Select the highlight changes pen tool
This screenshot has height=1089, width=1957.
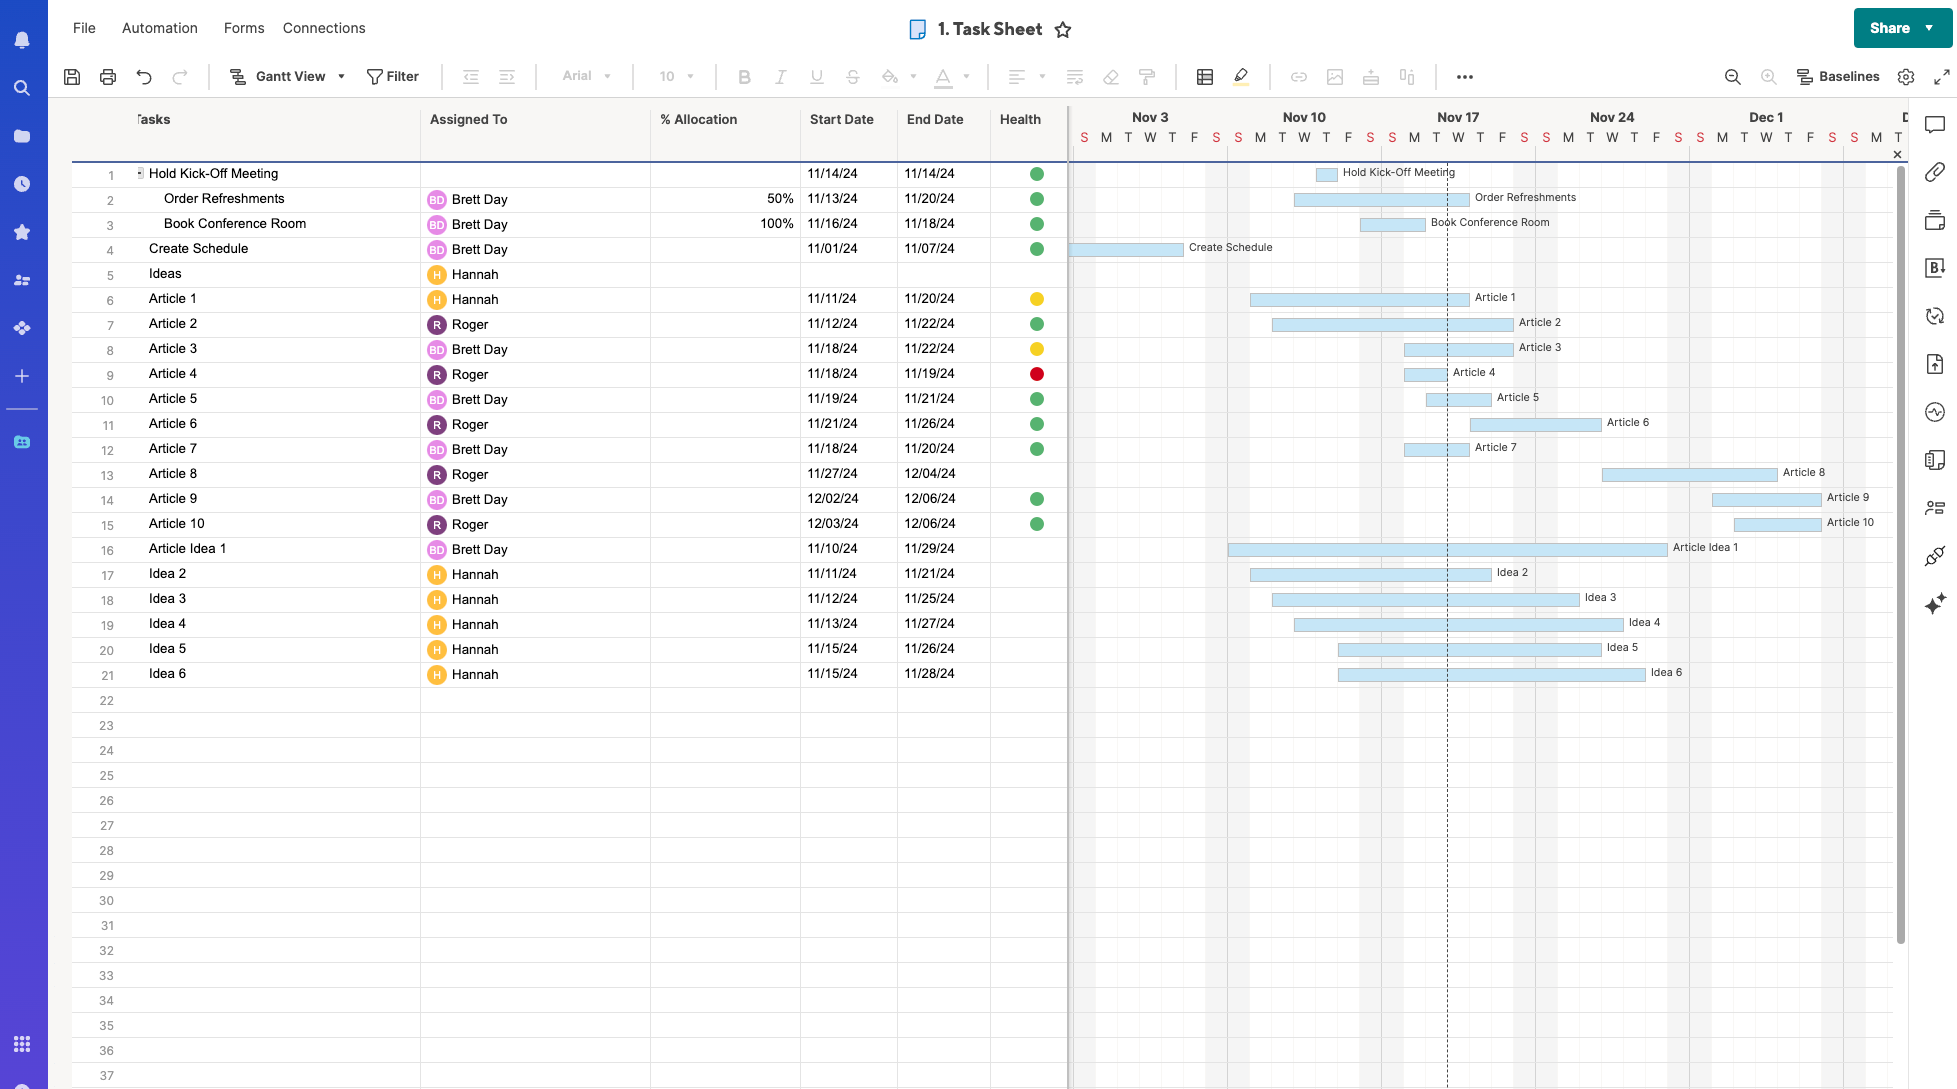[1241, 76]
